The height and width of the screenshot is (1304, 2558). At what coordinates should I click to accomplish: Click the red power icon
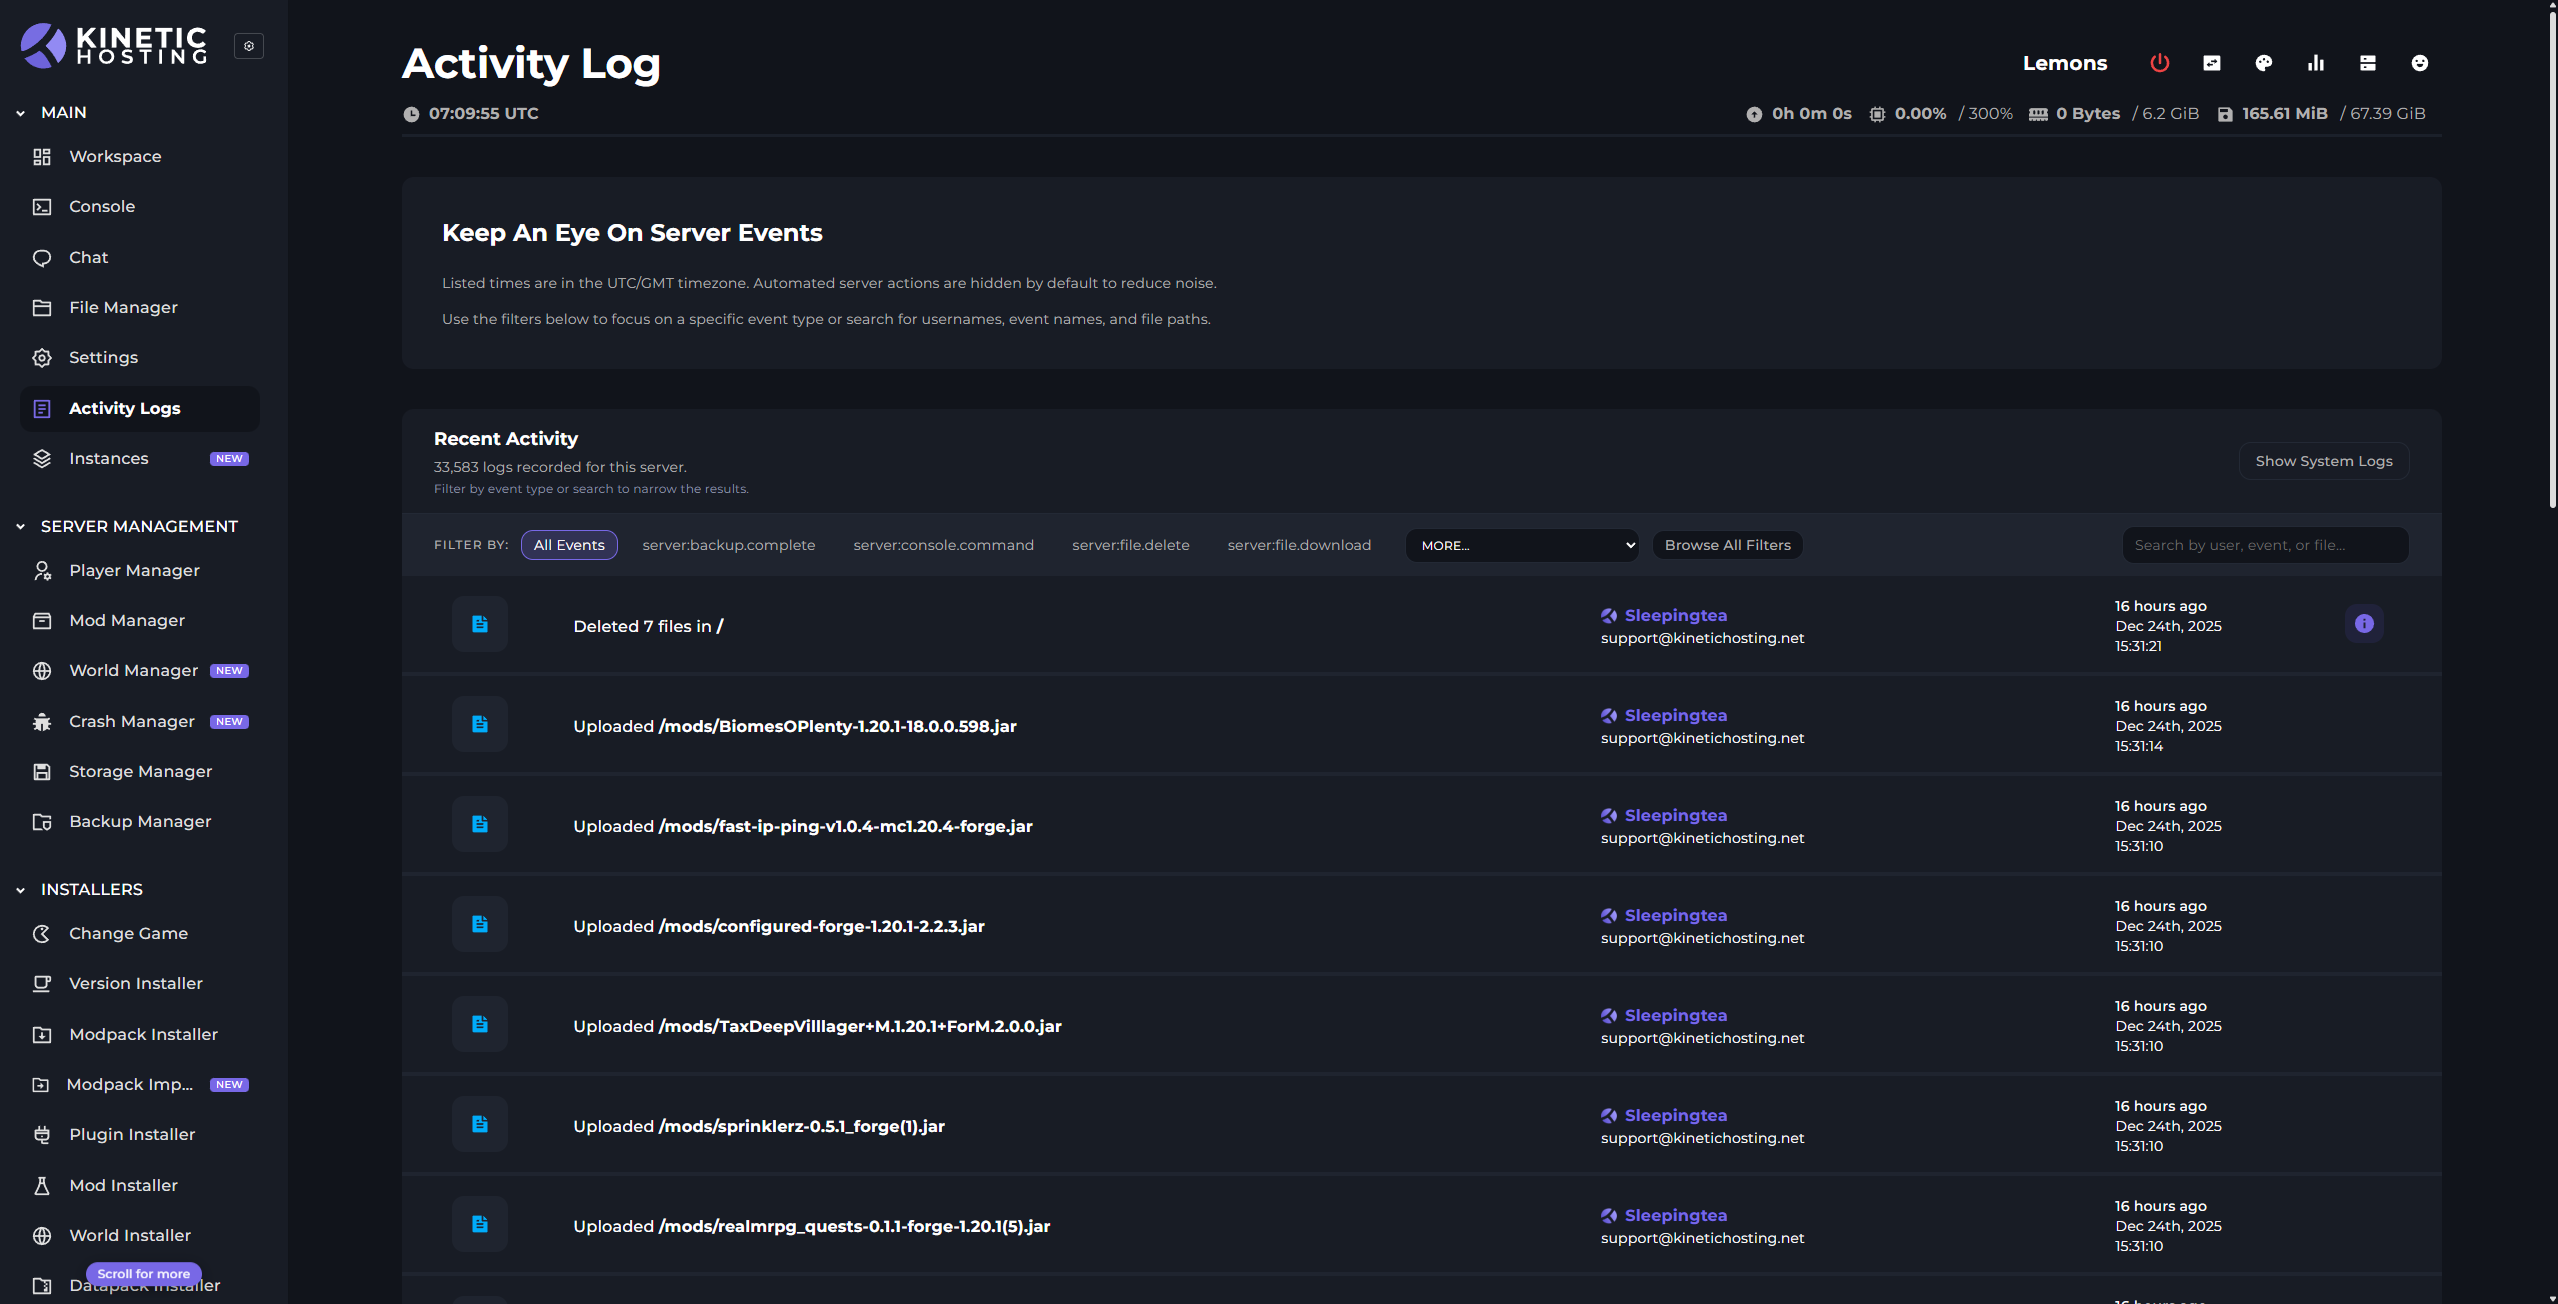tap(2159, 63)
